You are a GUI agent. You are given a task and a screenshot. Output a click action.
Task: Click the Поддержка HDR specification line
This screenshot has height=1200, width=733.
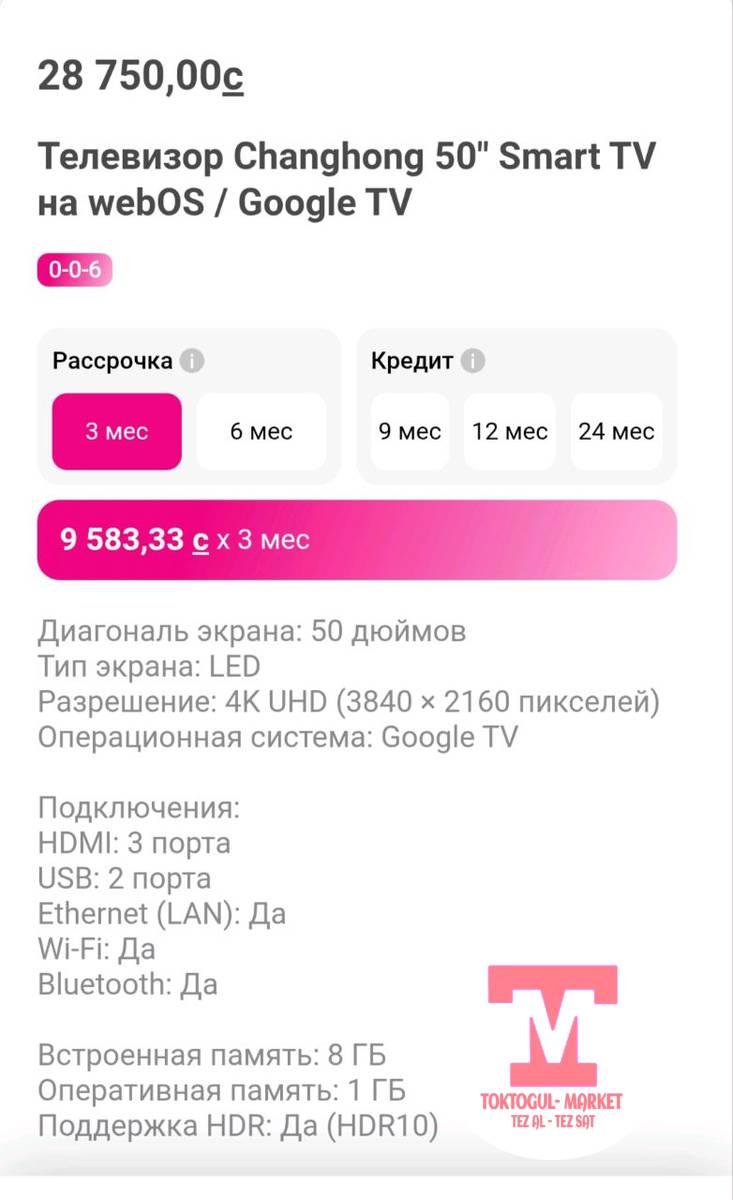[x=238, y=1126]
